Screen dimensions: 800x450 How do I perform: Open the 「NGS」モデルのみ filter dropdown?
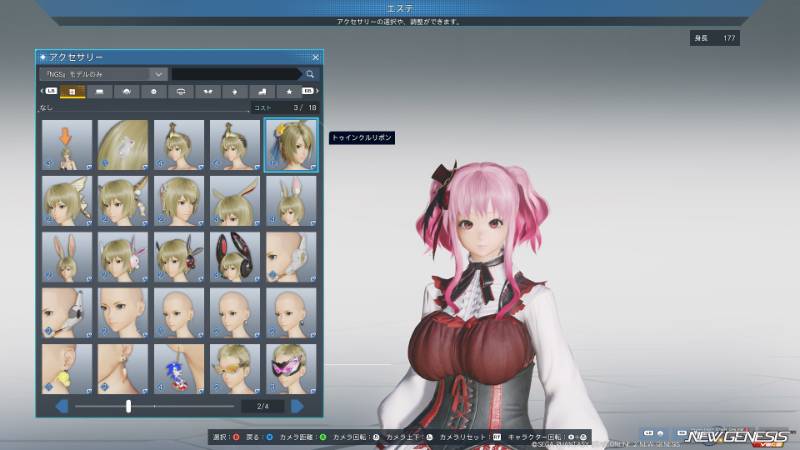point(104,74)
